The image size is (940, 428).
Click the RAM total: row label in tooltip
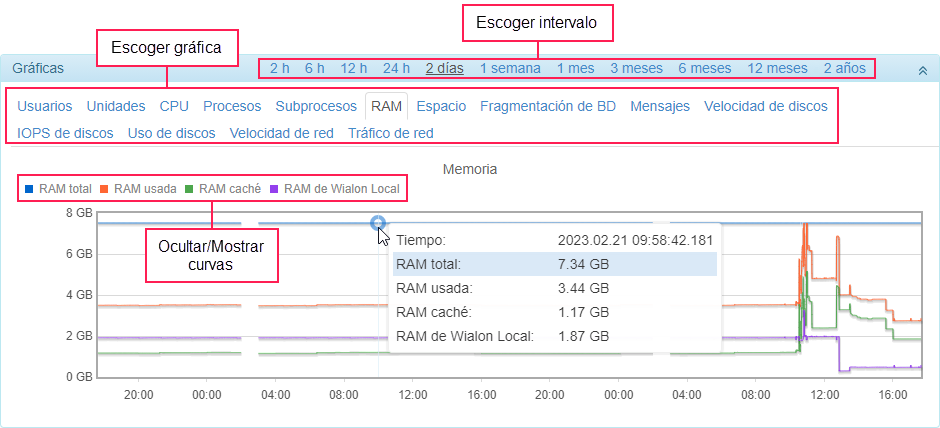click(429, 264)
